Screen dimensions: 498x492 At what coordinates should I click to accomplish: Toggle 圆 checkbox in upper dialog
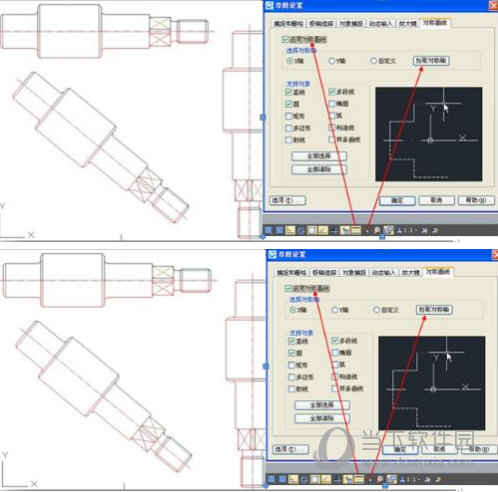tap(289, 104)
